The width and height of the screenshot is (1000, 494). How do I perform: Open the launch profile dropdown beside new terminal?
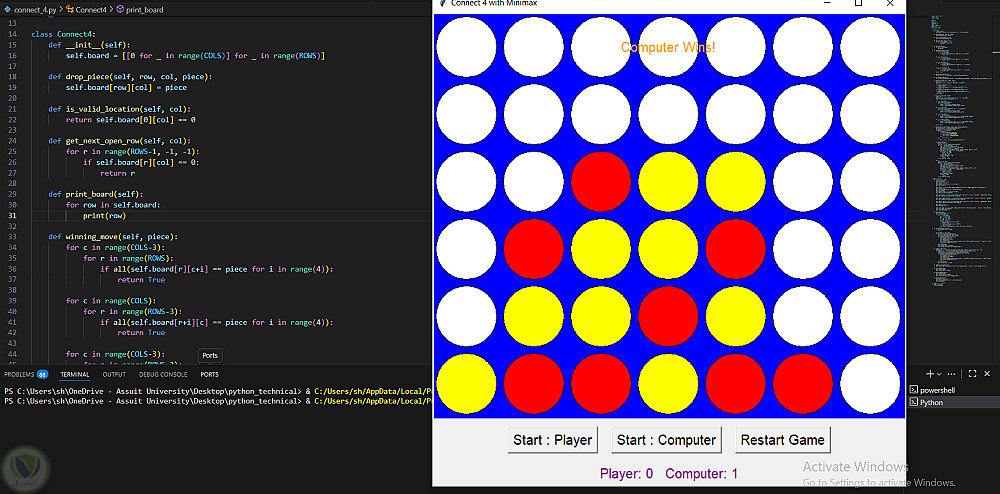pyautogui.click(x=939, y=374)
